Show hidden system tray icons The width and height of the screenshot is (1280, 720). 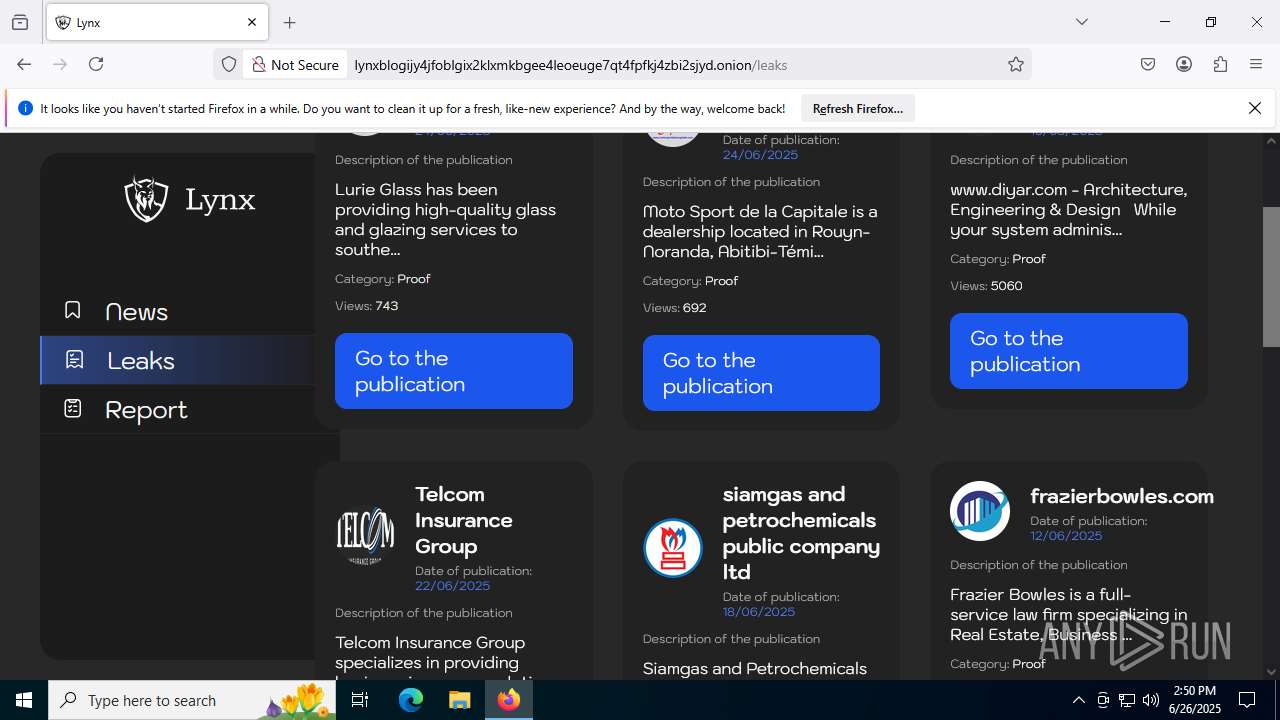(1078, 700)
